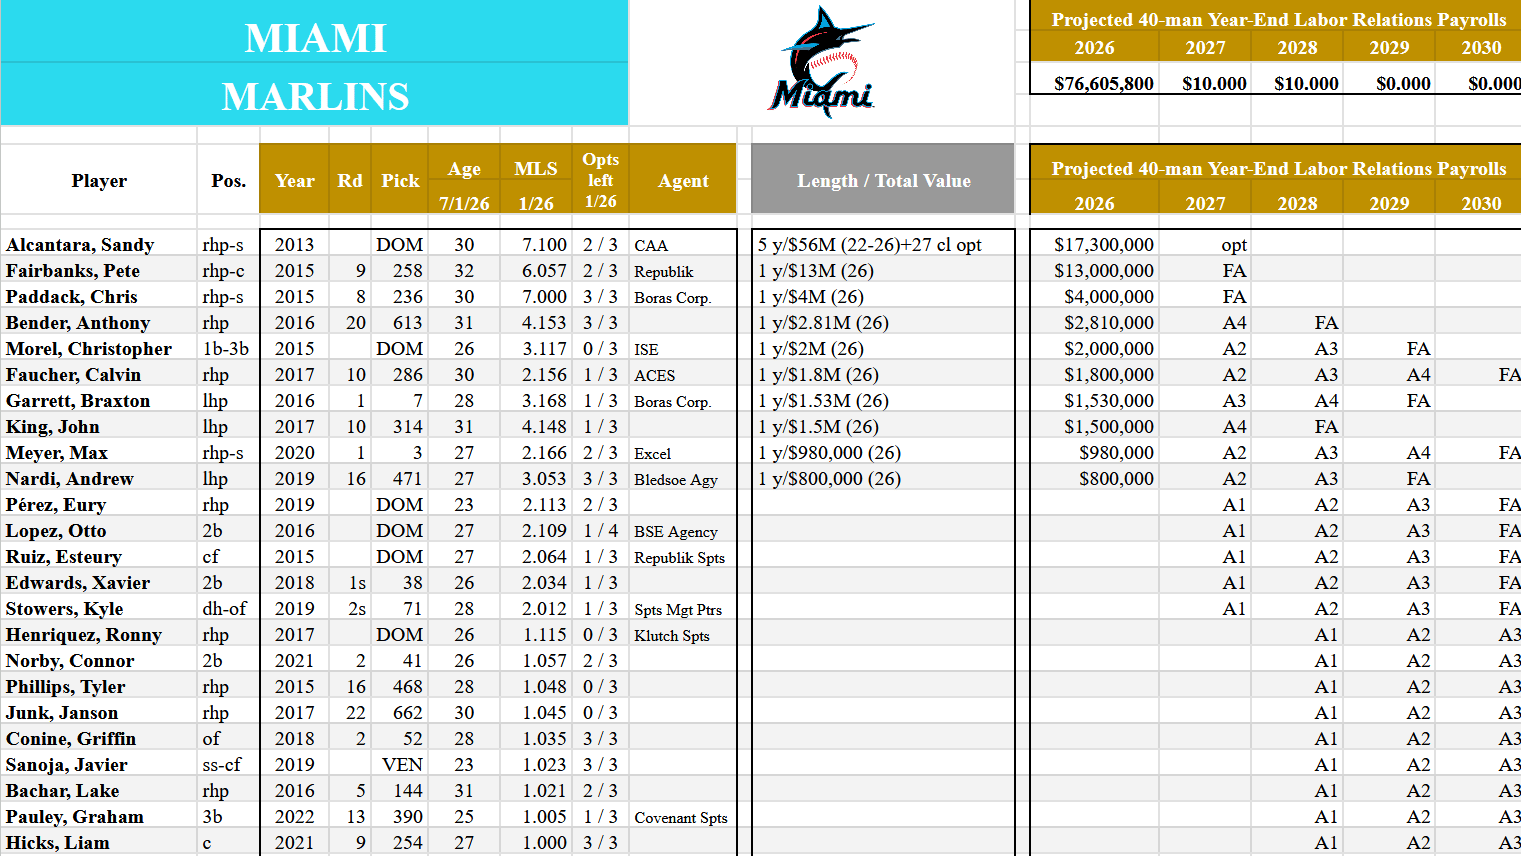Select player cell King, John
1521x856 pixels.
click(x=99, y=426)
